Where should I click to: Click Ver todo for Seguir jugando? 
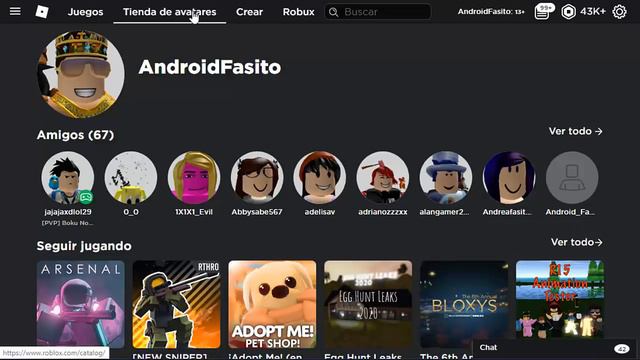coord(576,242)
